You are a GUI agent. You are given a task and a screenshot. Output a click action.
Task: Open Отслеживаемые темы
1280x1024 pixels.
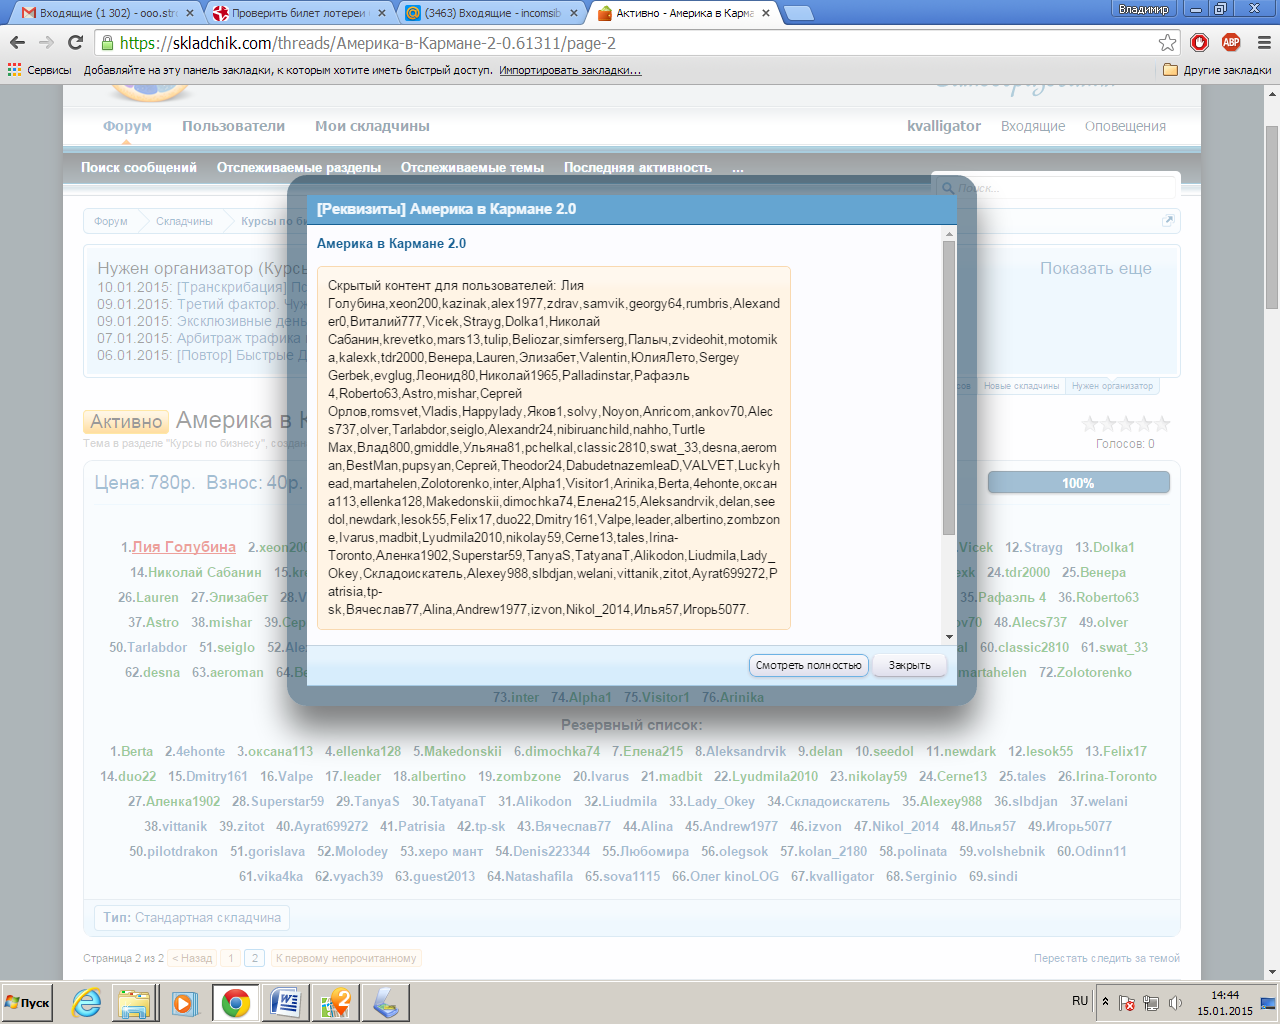[x=472, y=168]
